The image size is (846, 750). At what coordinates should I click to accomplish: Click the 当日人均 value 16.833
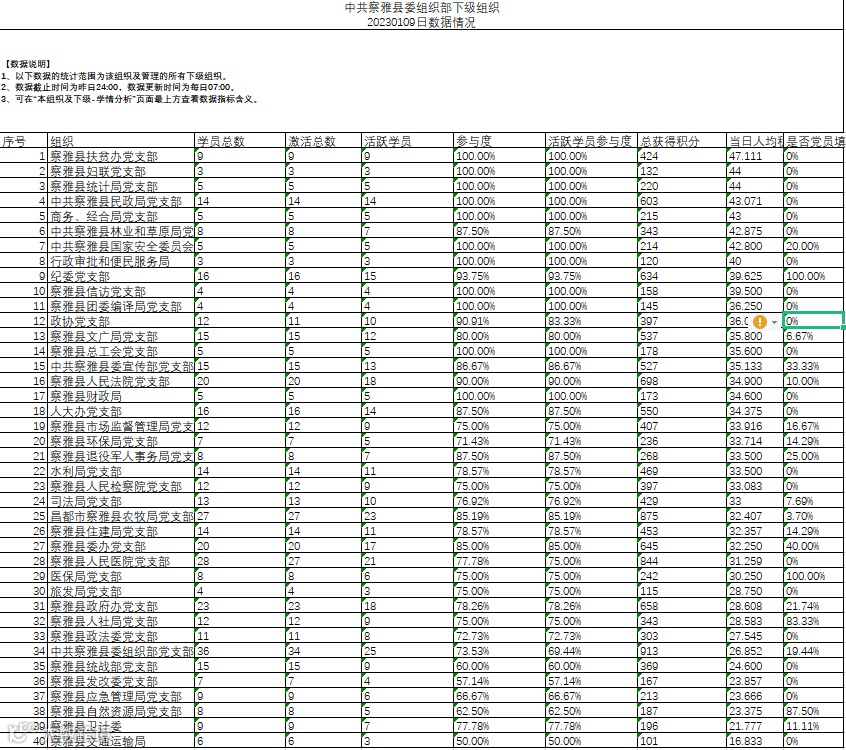(755, 741)
